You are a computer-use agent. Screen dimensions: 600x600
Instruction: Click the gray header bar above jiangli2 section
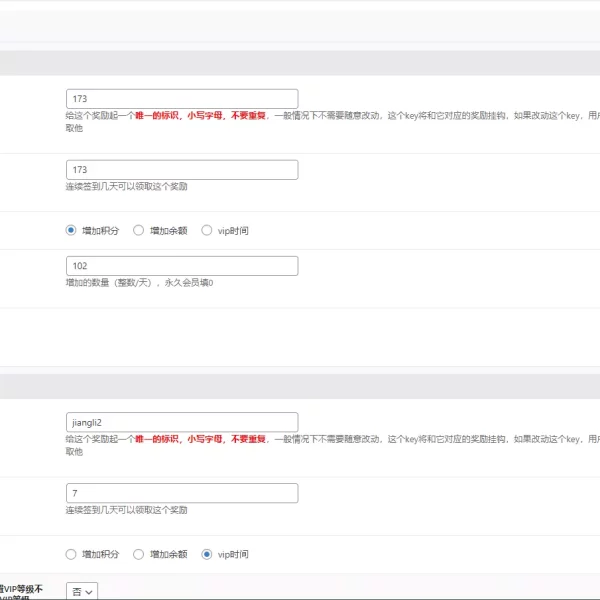[x=300, y=387]
